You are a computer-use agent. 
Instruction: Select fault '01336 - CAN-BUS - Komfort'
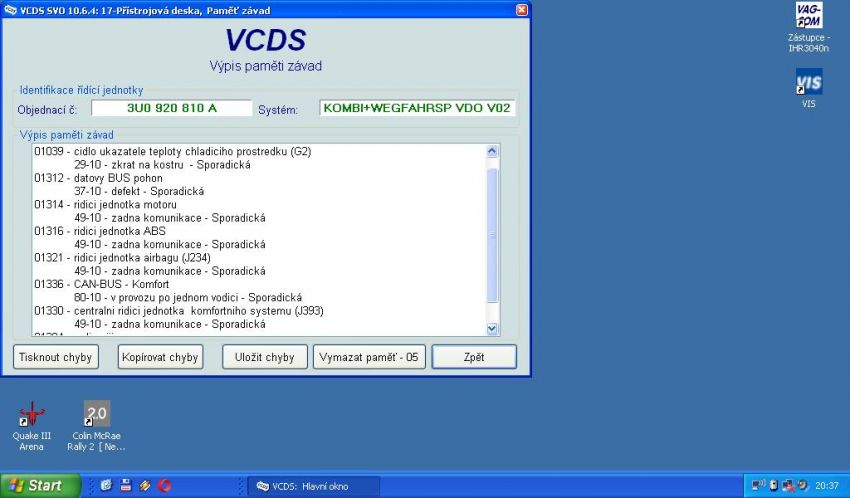[101, 284]
